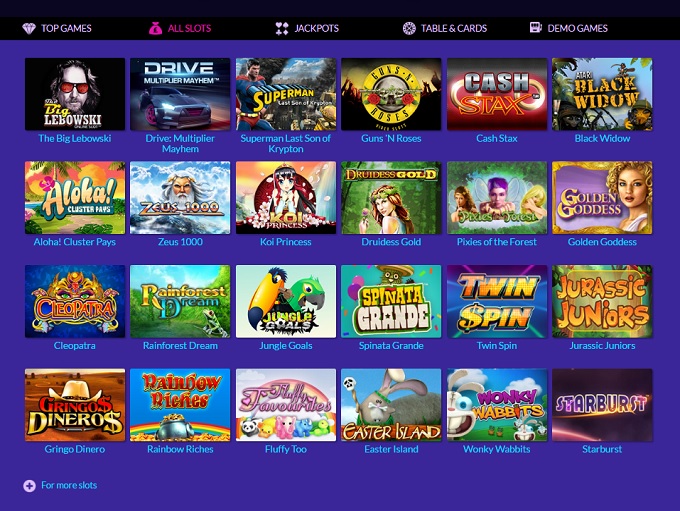Open the Golden Goddess game thumbnail
The height and width of the screenshot is (511, 680).
click(x=602, y=198)
